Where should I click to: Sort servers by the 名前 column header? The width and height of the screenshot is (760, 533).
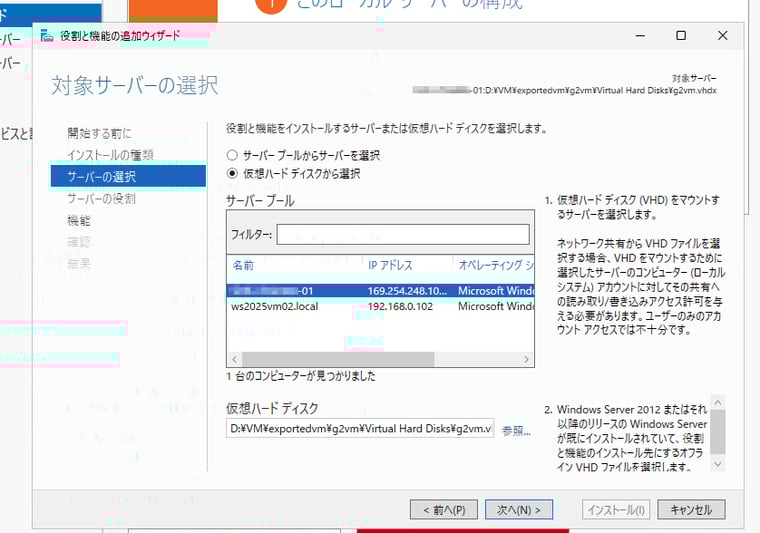[243, 265]
